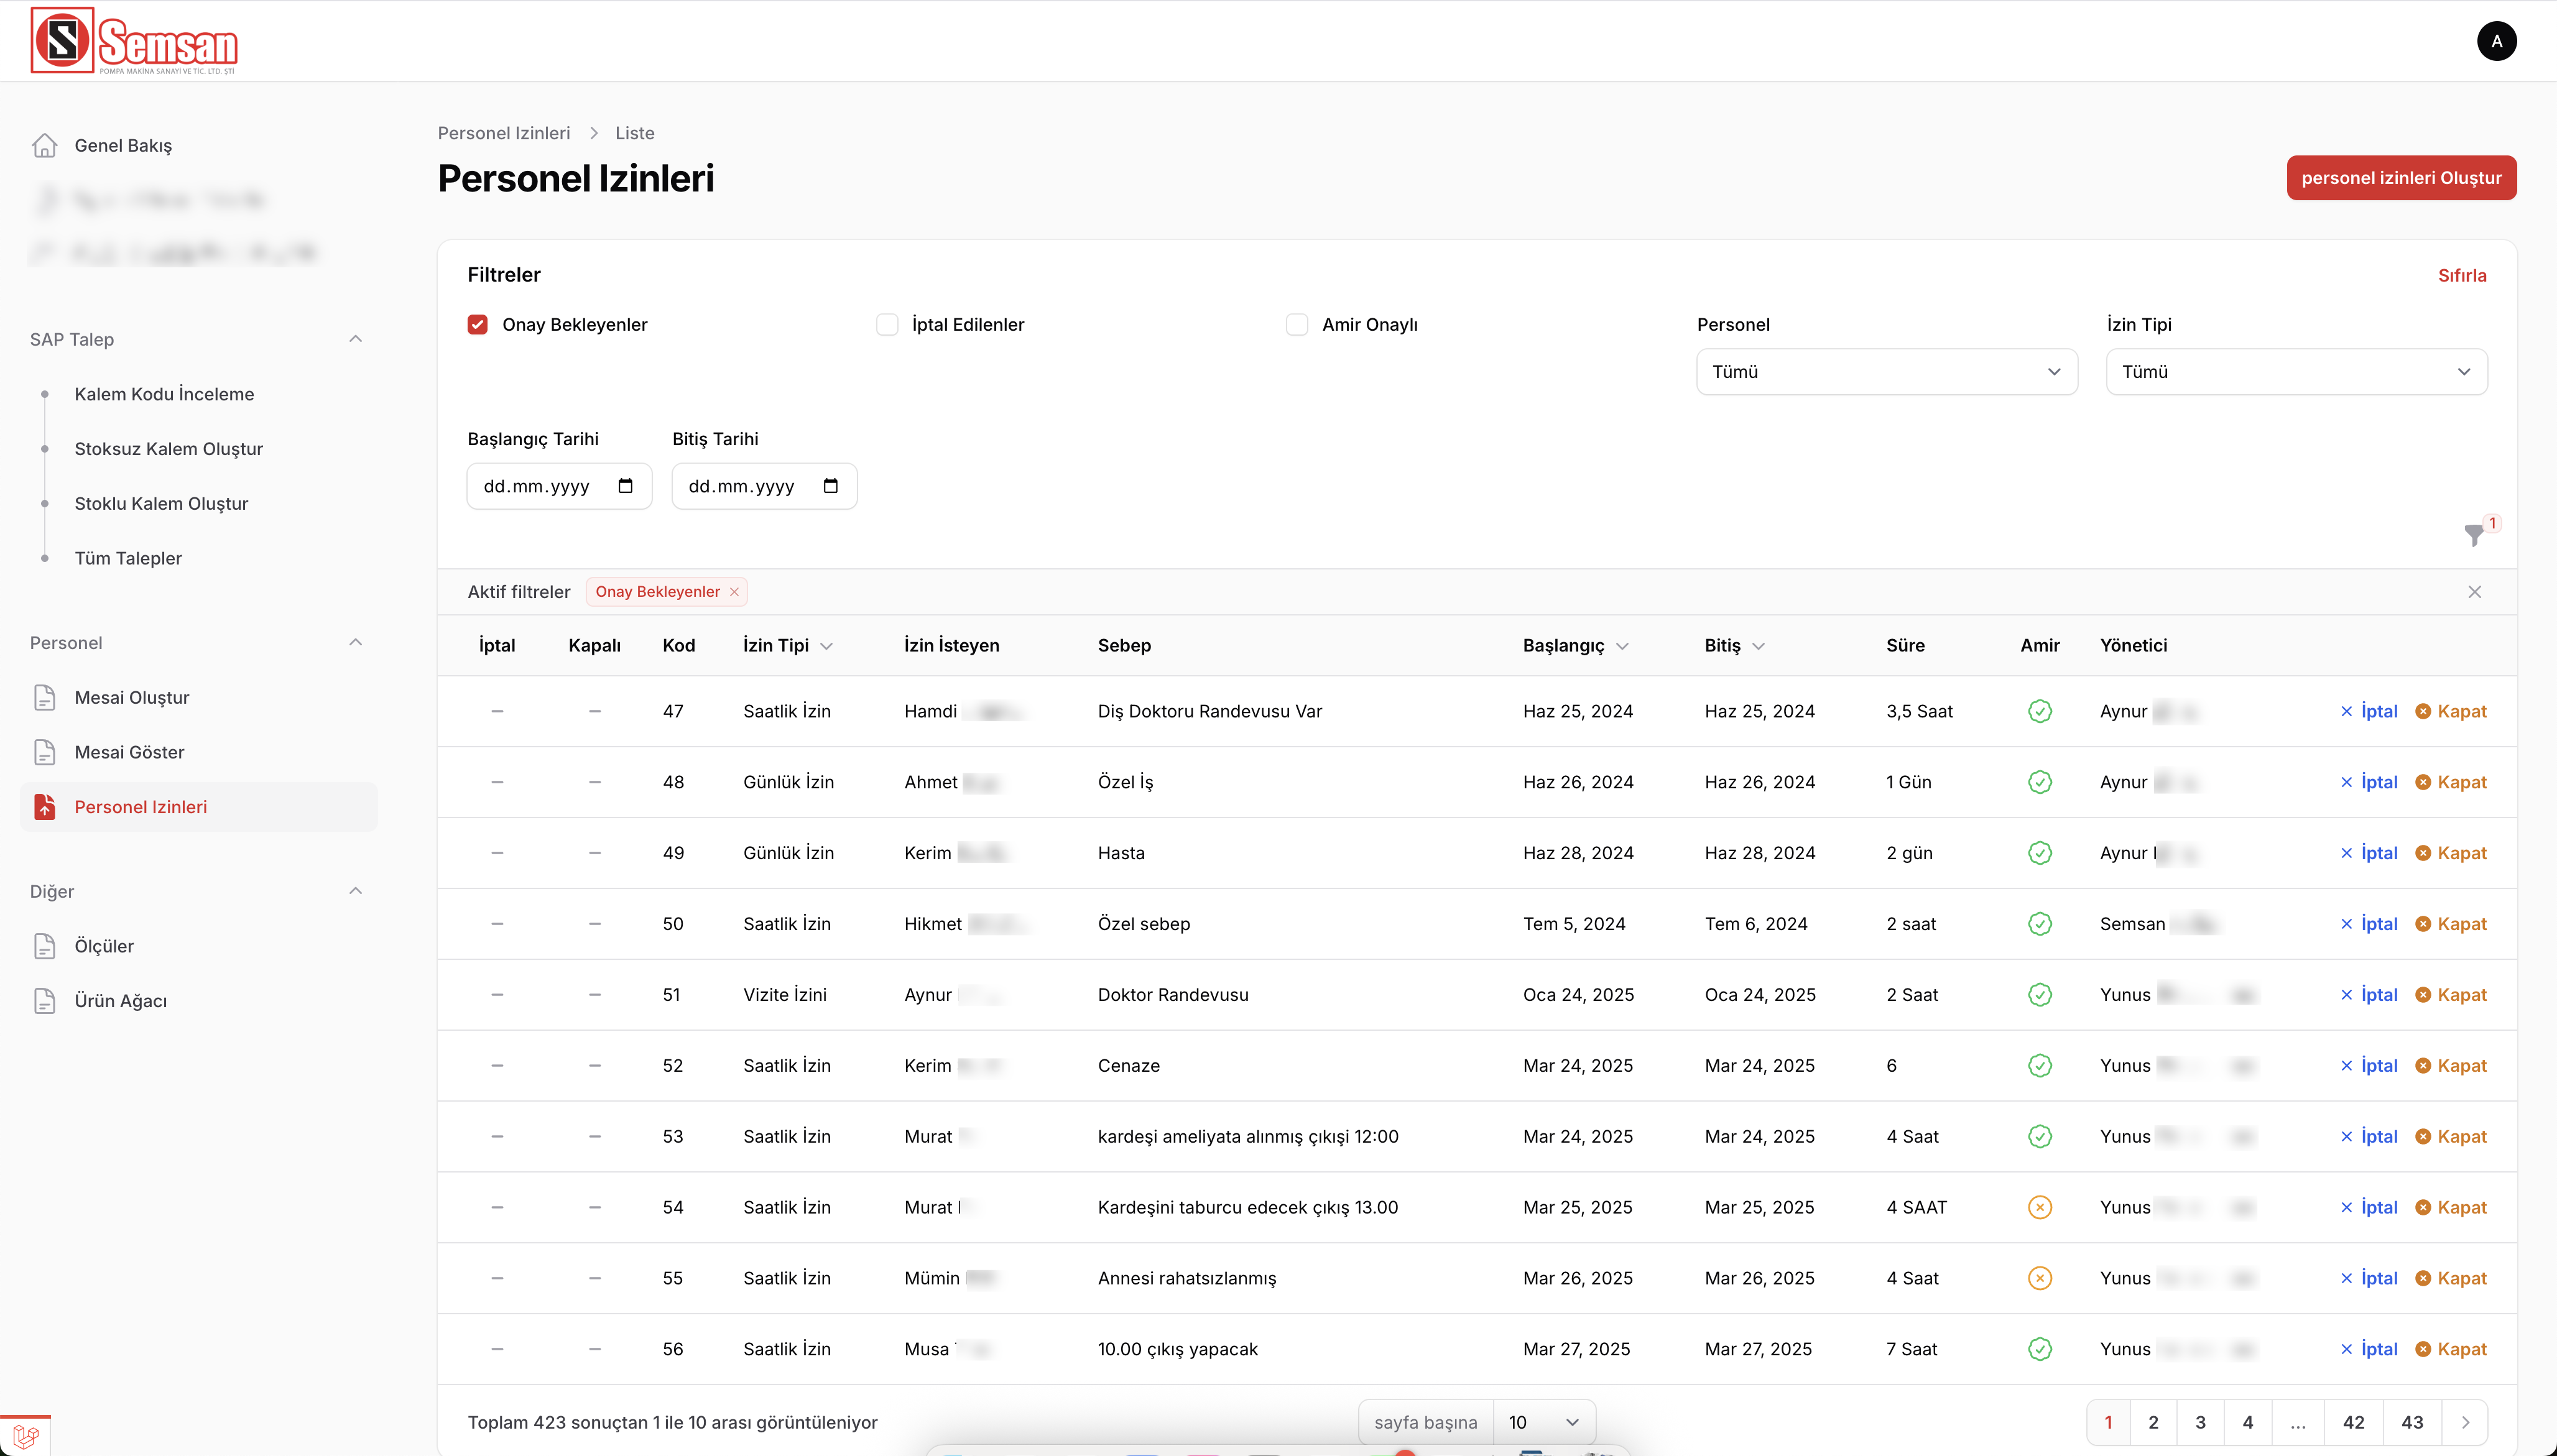This screenshot has width=2557, height=1456.
Task: Click next page arrow in pagination
Action: (x=2465, y=1422)
